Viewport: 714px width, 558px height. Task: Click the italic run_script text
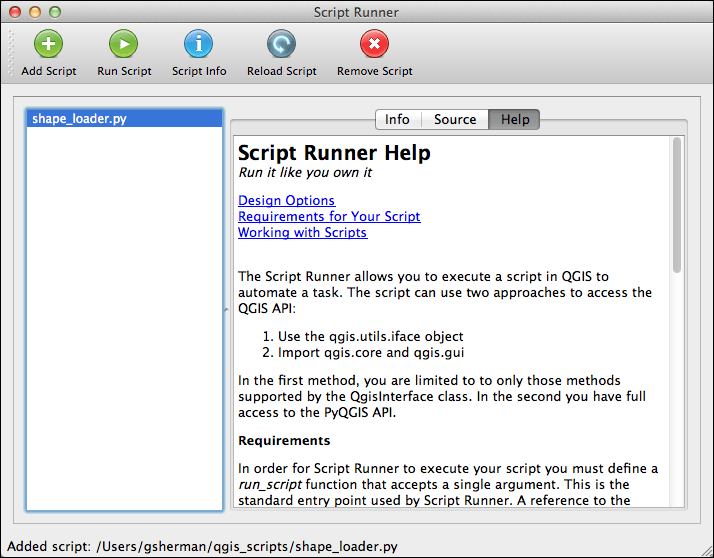tap(270, 485)
